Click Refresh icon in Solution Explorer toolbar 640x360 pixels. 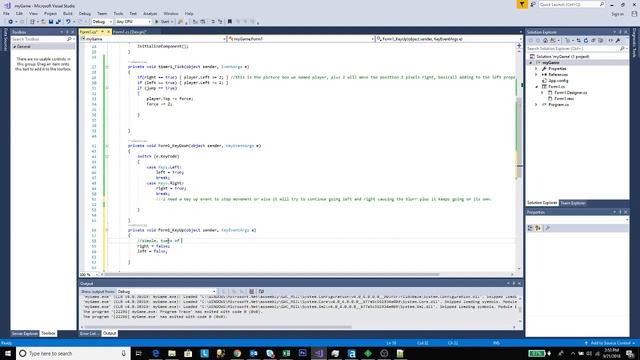(586, 40)
